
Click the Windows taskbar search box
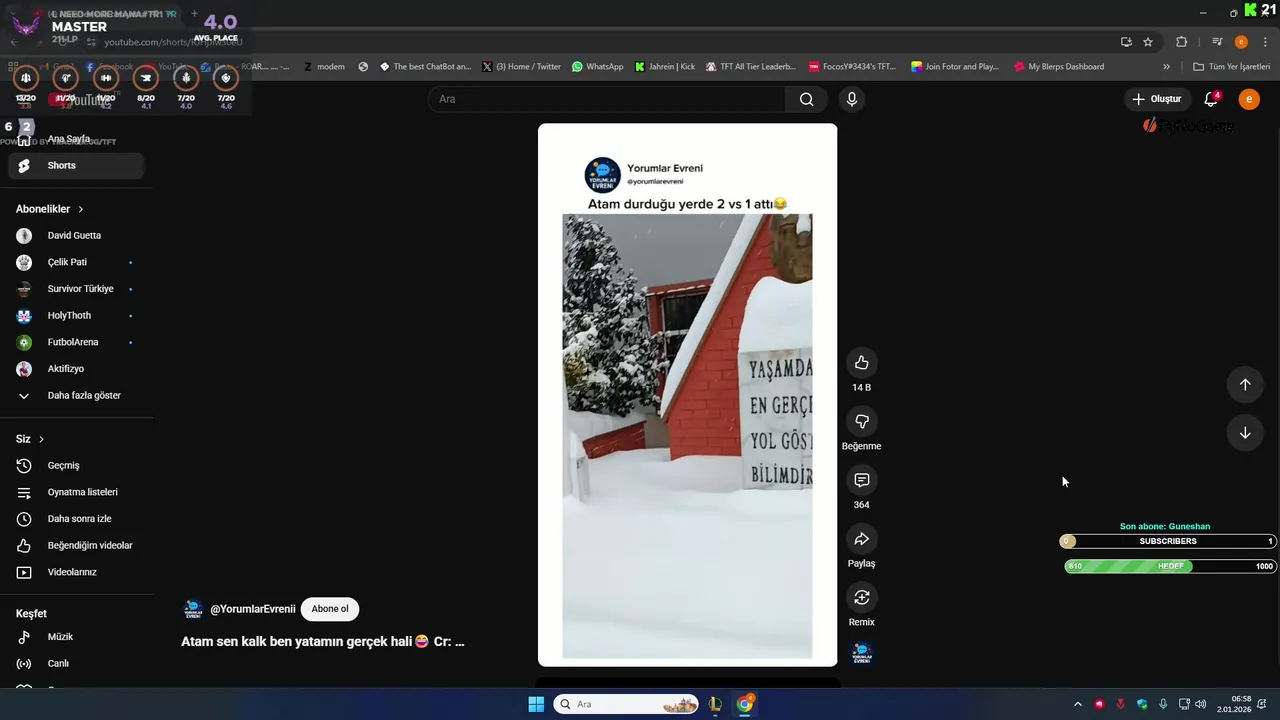pos(626,704)
